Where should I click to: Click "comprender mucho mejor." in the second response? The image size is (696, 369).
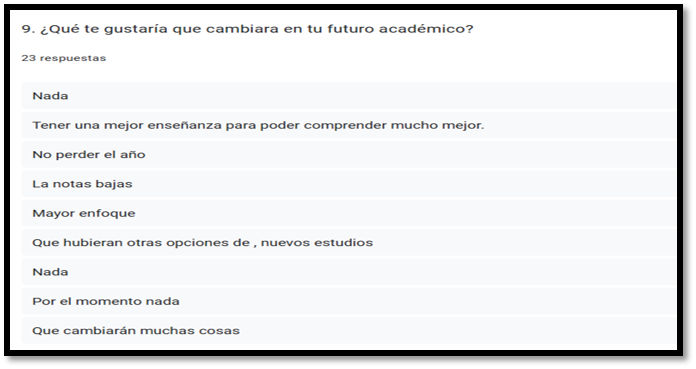coord(394,125)
